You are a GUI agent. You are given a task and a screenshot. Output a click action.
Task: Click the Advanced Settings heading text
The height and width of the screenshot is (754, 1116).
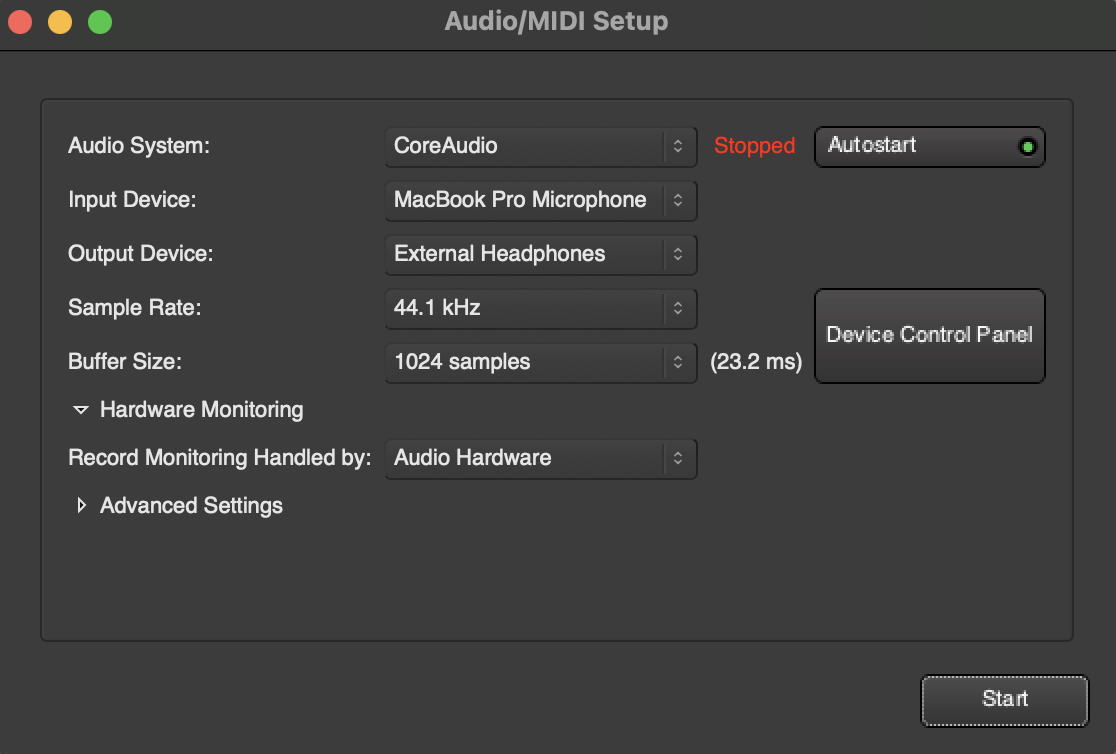pos(191,506)
